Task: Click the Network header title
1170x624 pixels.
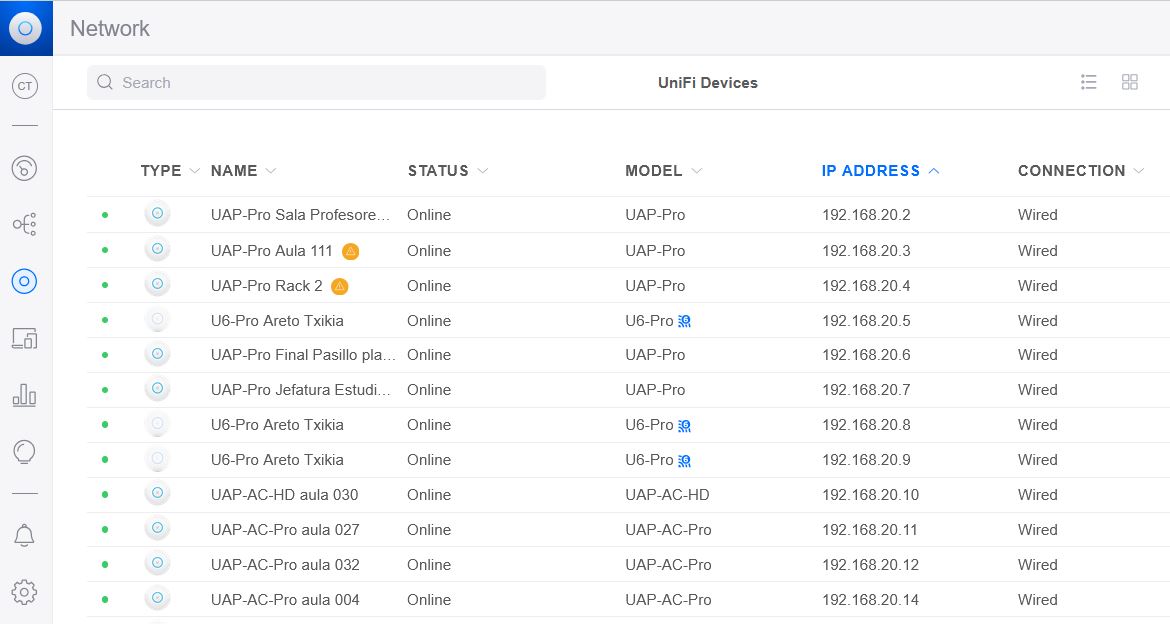Action: click(110, 28)
